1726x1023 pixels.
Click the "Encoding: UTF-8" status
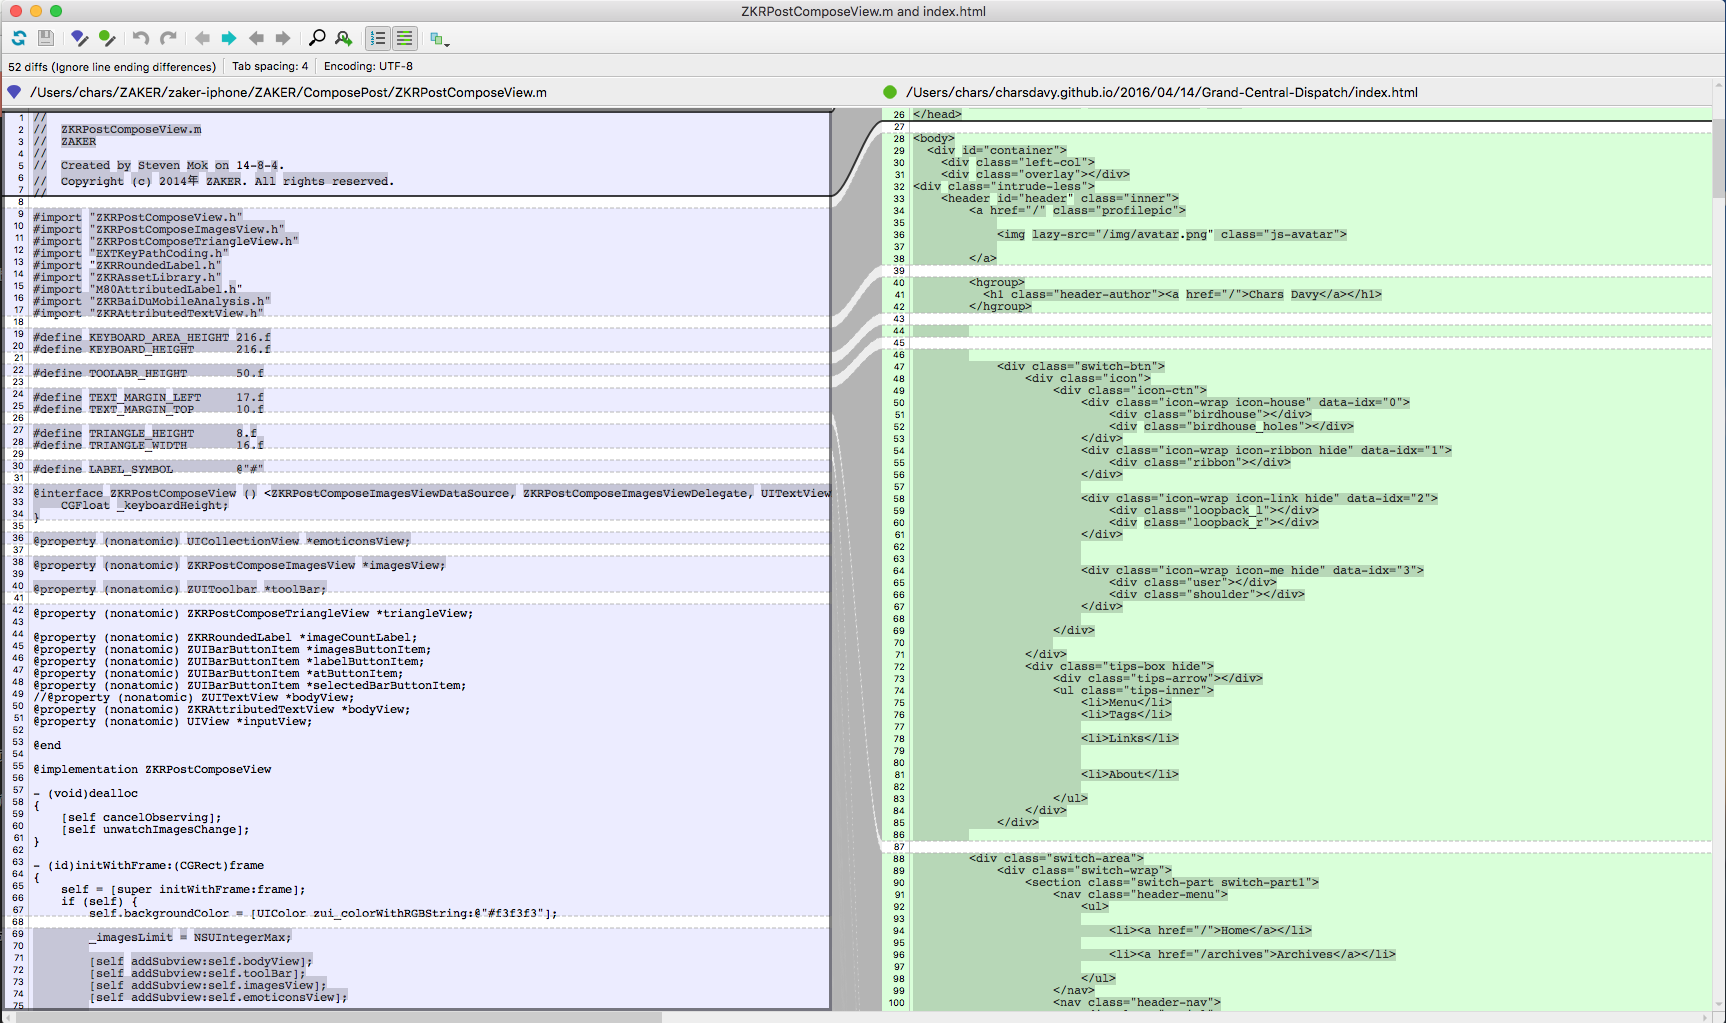pyautogui.click(x=368, y=66)
